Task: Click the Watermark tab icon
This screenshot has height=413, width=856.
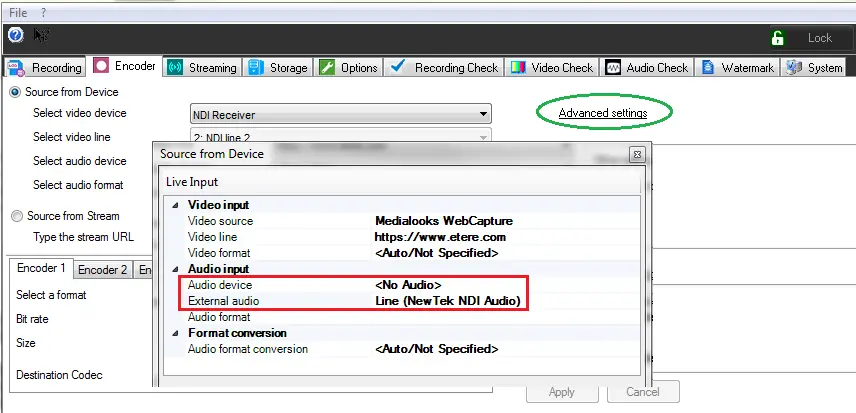Action: pyautogui.click(x=708, y=68)
